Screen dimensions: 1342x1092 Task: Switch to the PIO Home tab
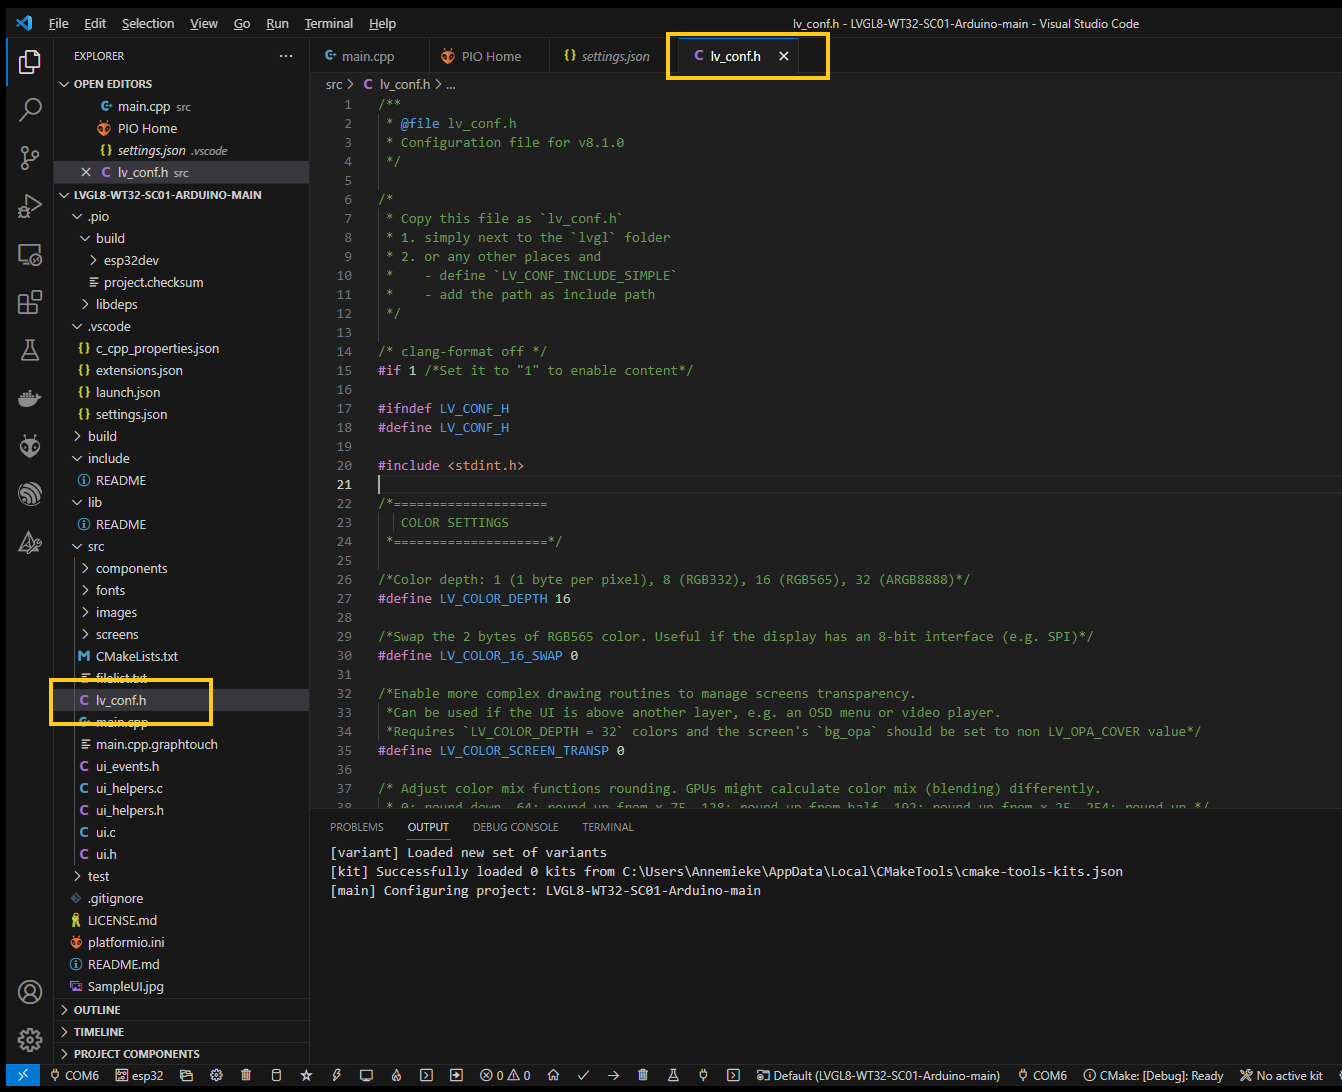coord(490,56)
